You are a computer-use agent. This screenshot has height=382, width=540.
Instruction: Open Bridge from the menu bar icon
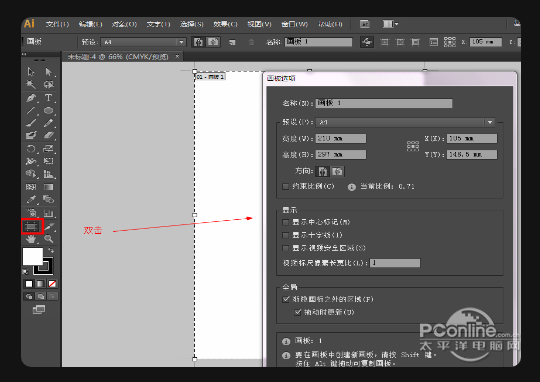pos(365,24)
